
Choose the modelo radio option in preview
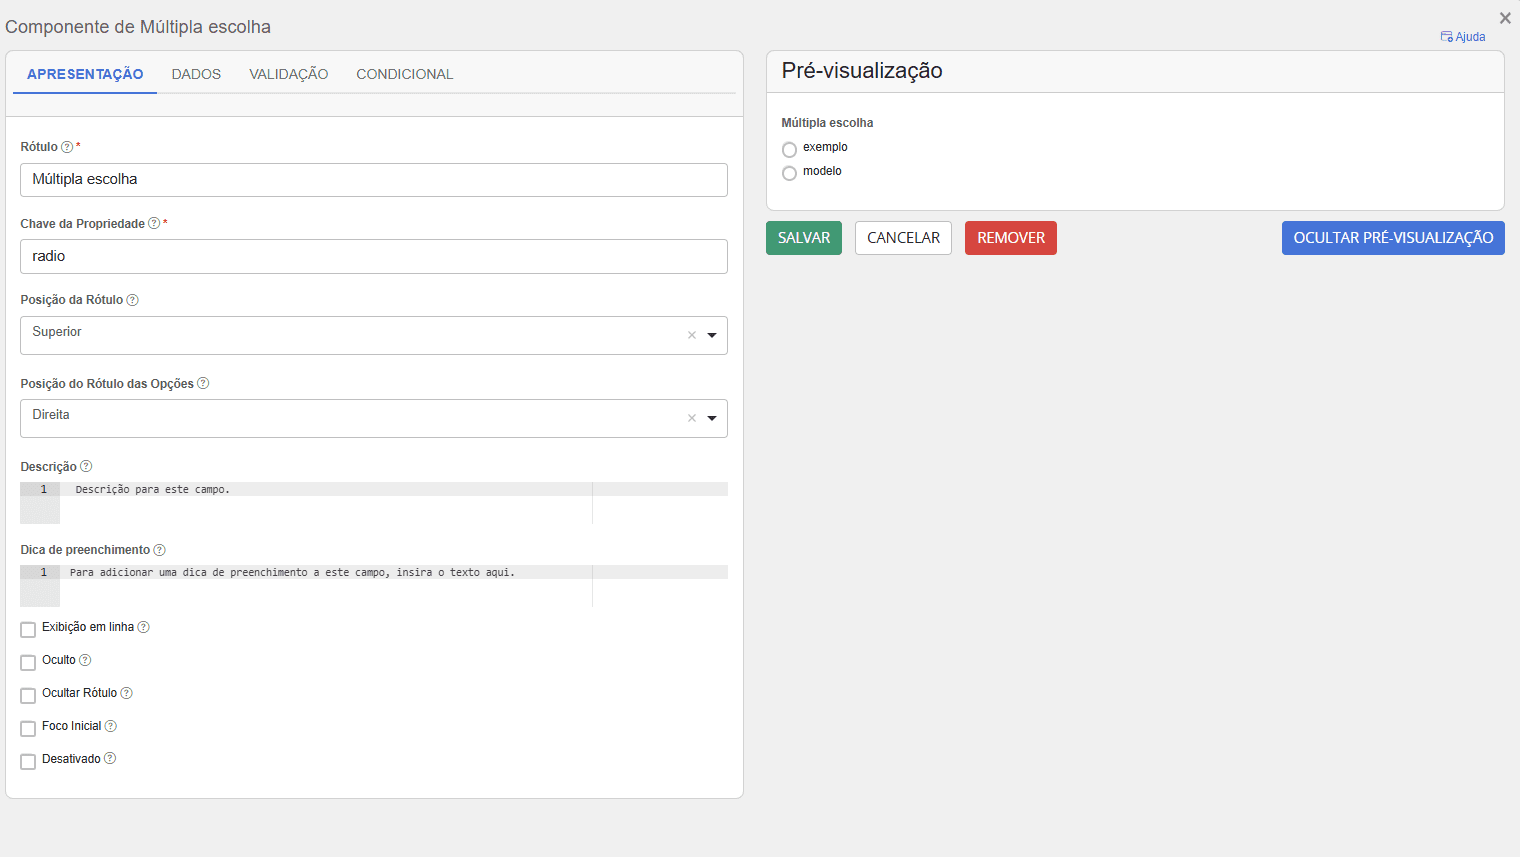pos(789,173)
